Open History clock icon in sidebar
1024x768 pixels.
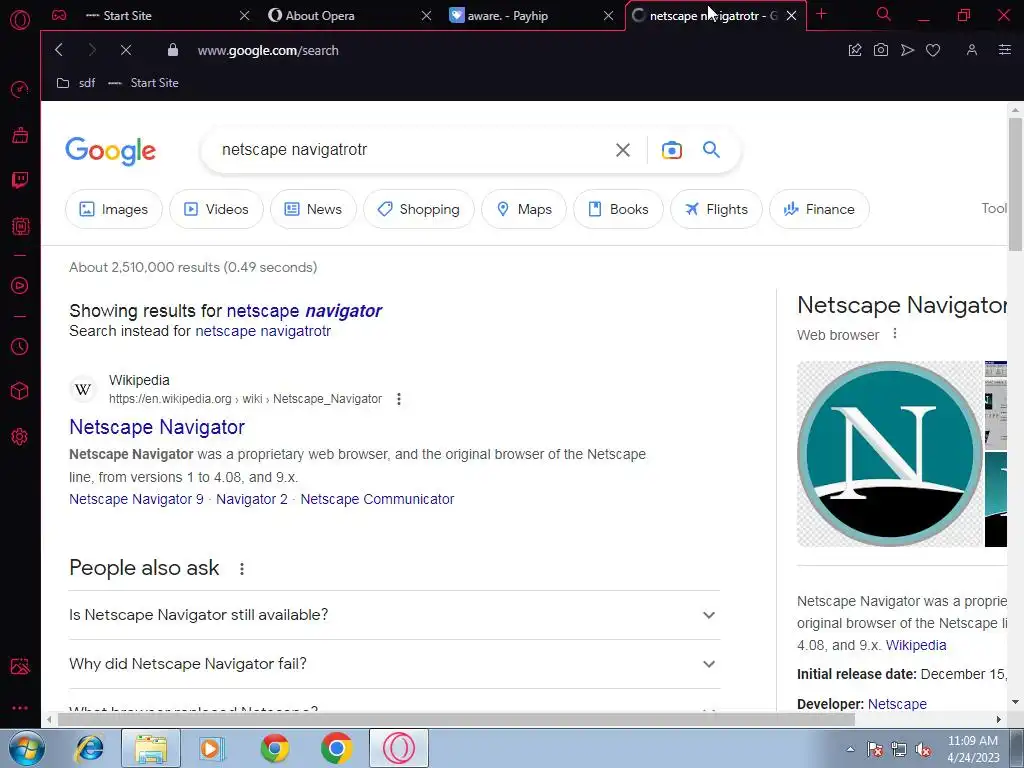coord(20,346)
